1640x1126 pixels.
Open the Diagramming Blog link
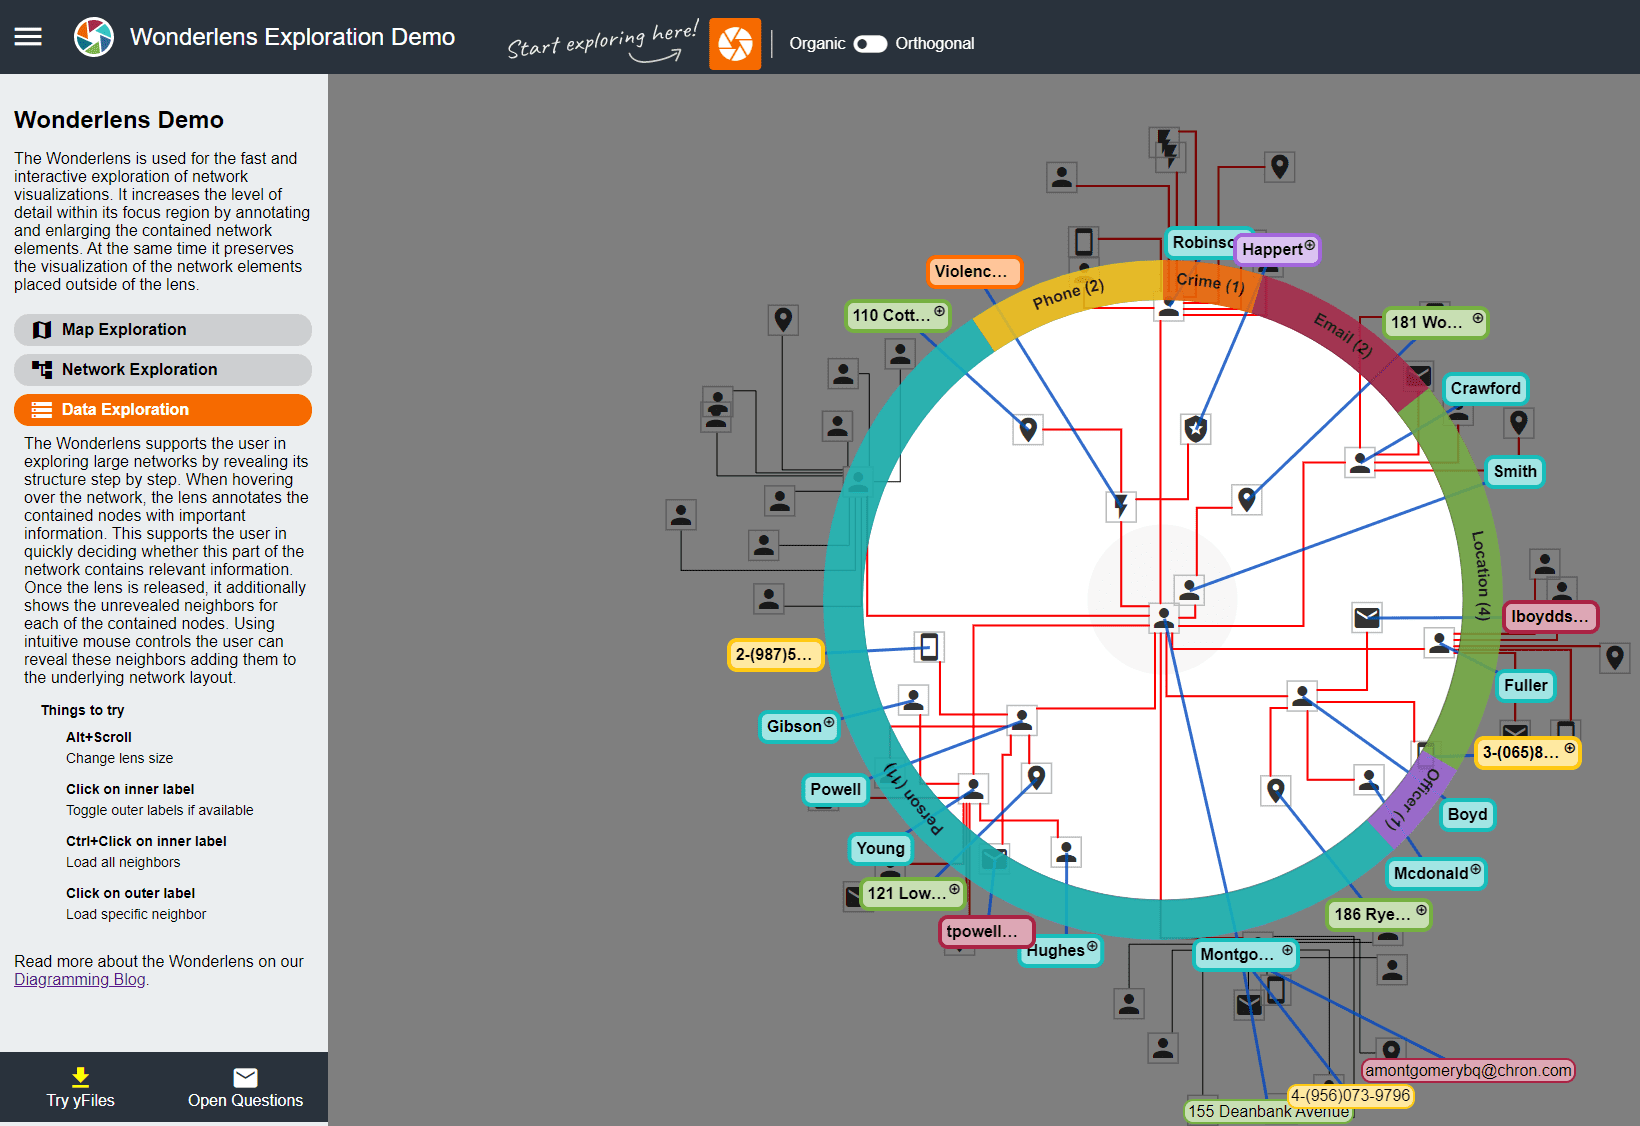point(78,979)
